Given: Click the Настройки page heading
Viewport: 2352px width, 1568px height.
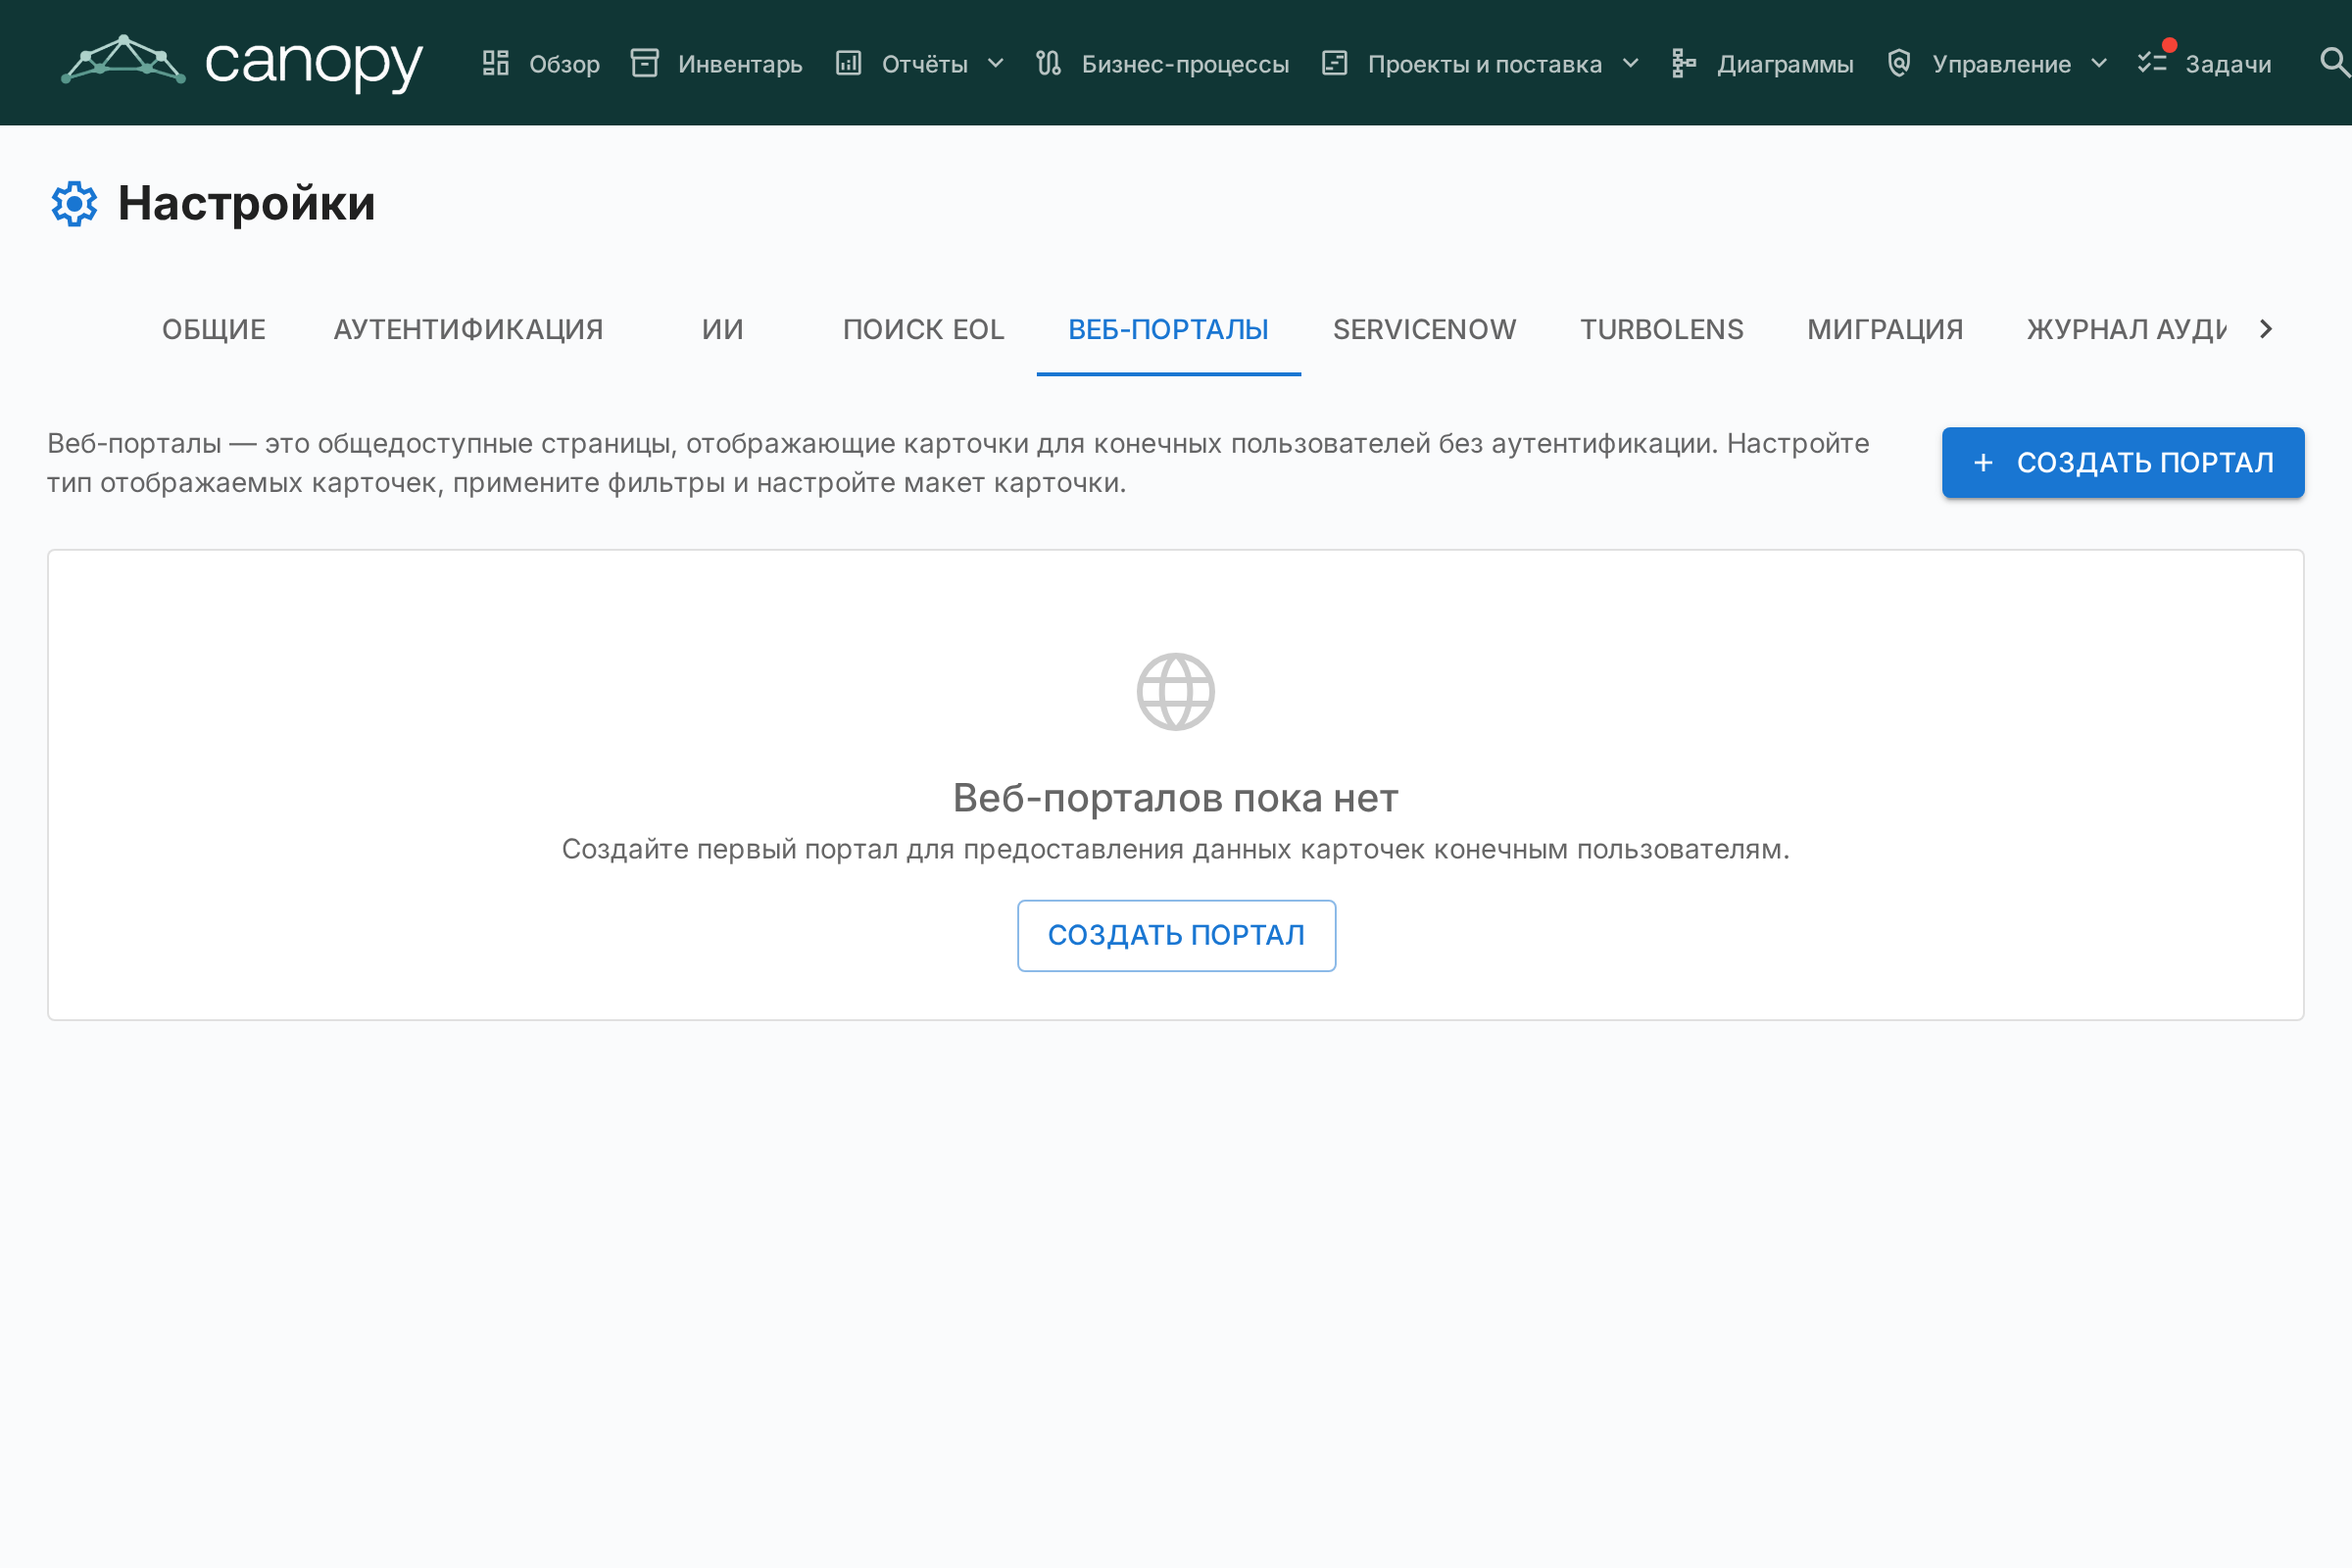Looking at the screenshot, I should pos(246,204).
